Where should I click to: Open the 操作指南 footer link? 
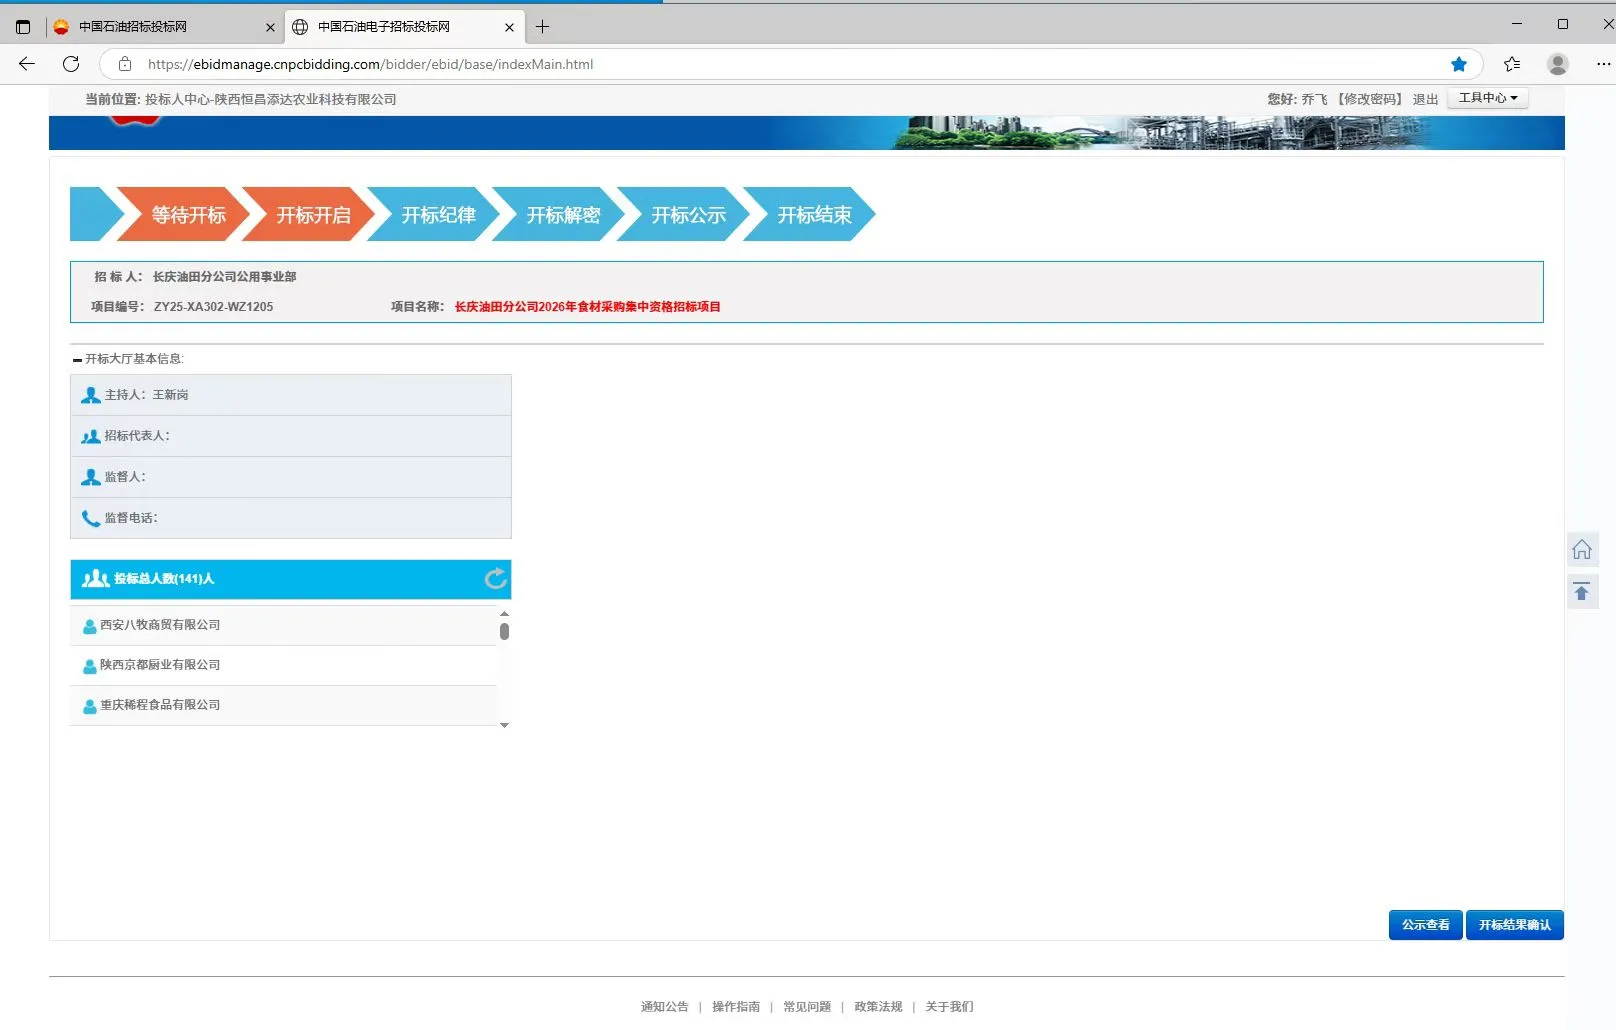point(736,1007)
